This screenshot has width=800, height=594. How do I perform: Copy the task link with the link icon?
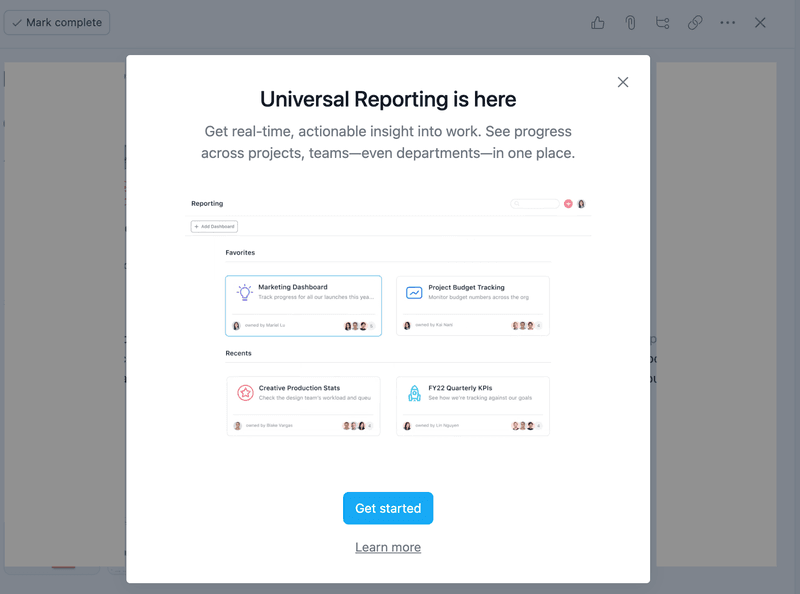tap(695, 22)
